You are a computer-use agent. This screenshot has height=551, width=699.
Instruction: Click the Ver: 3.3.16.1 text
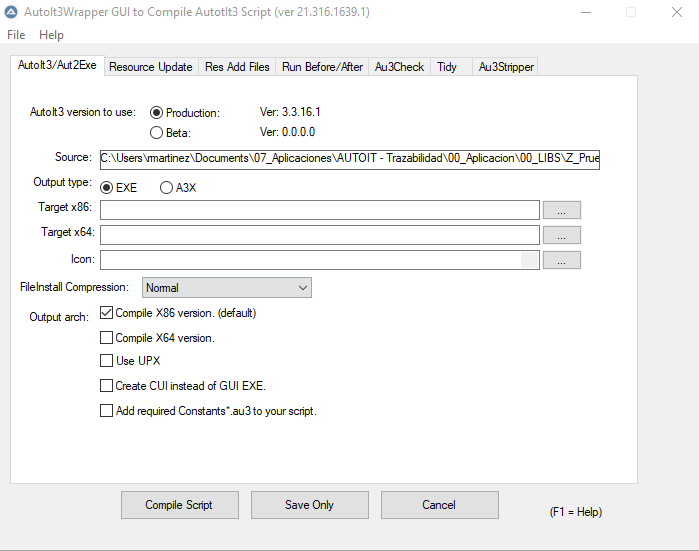(x=290, y=112)
